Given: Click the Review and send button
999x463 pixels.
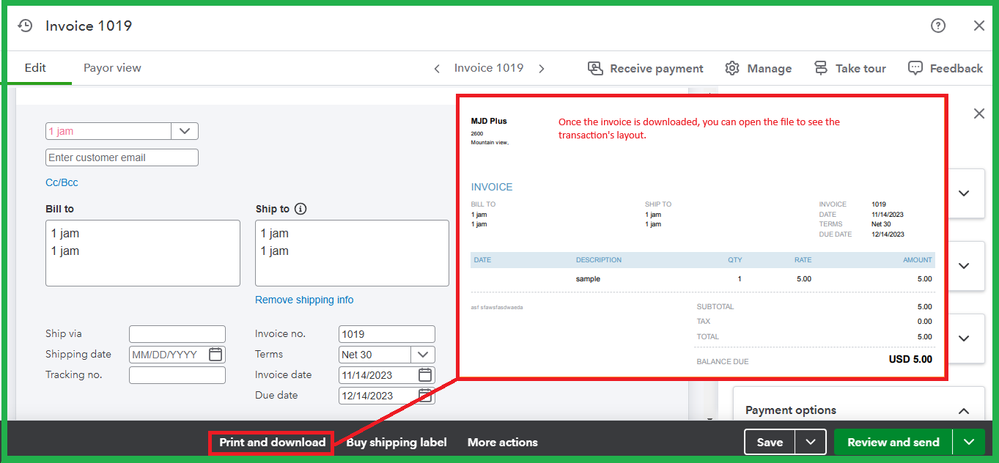Looking at the screenshot, I should click(893, 442).
